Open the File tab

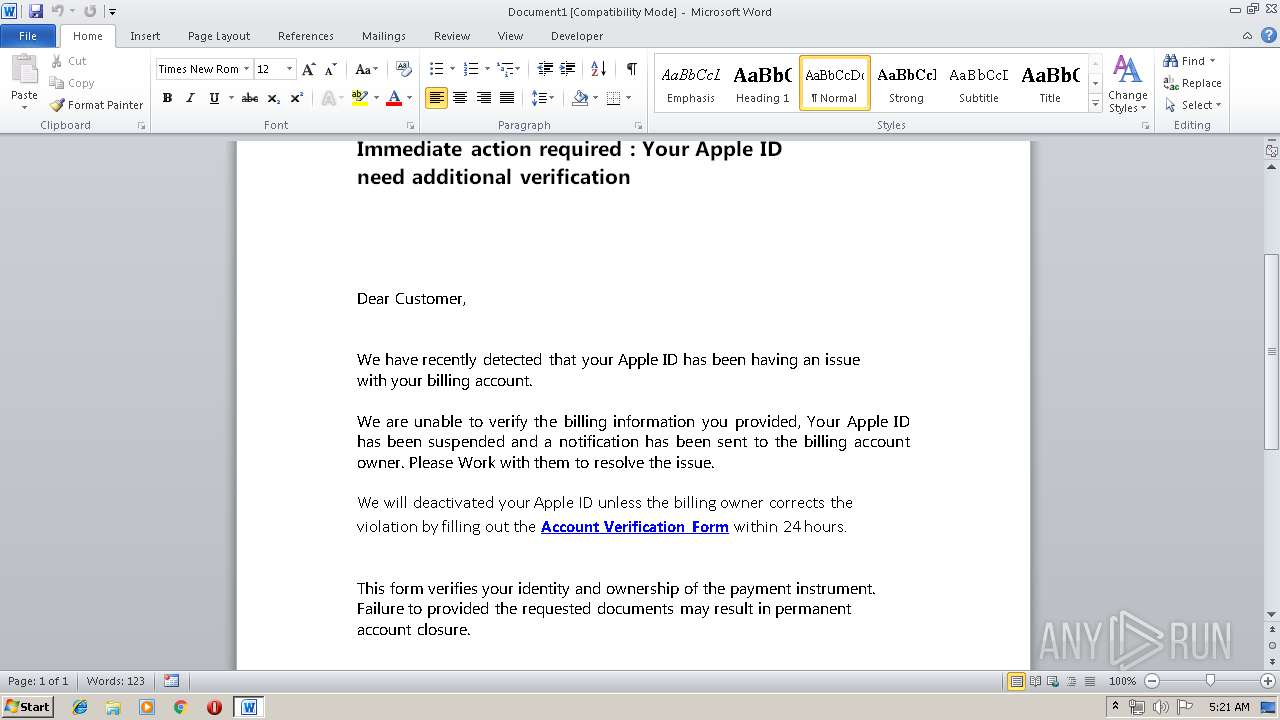28,36
